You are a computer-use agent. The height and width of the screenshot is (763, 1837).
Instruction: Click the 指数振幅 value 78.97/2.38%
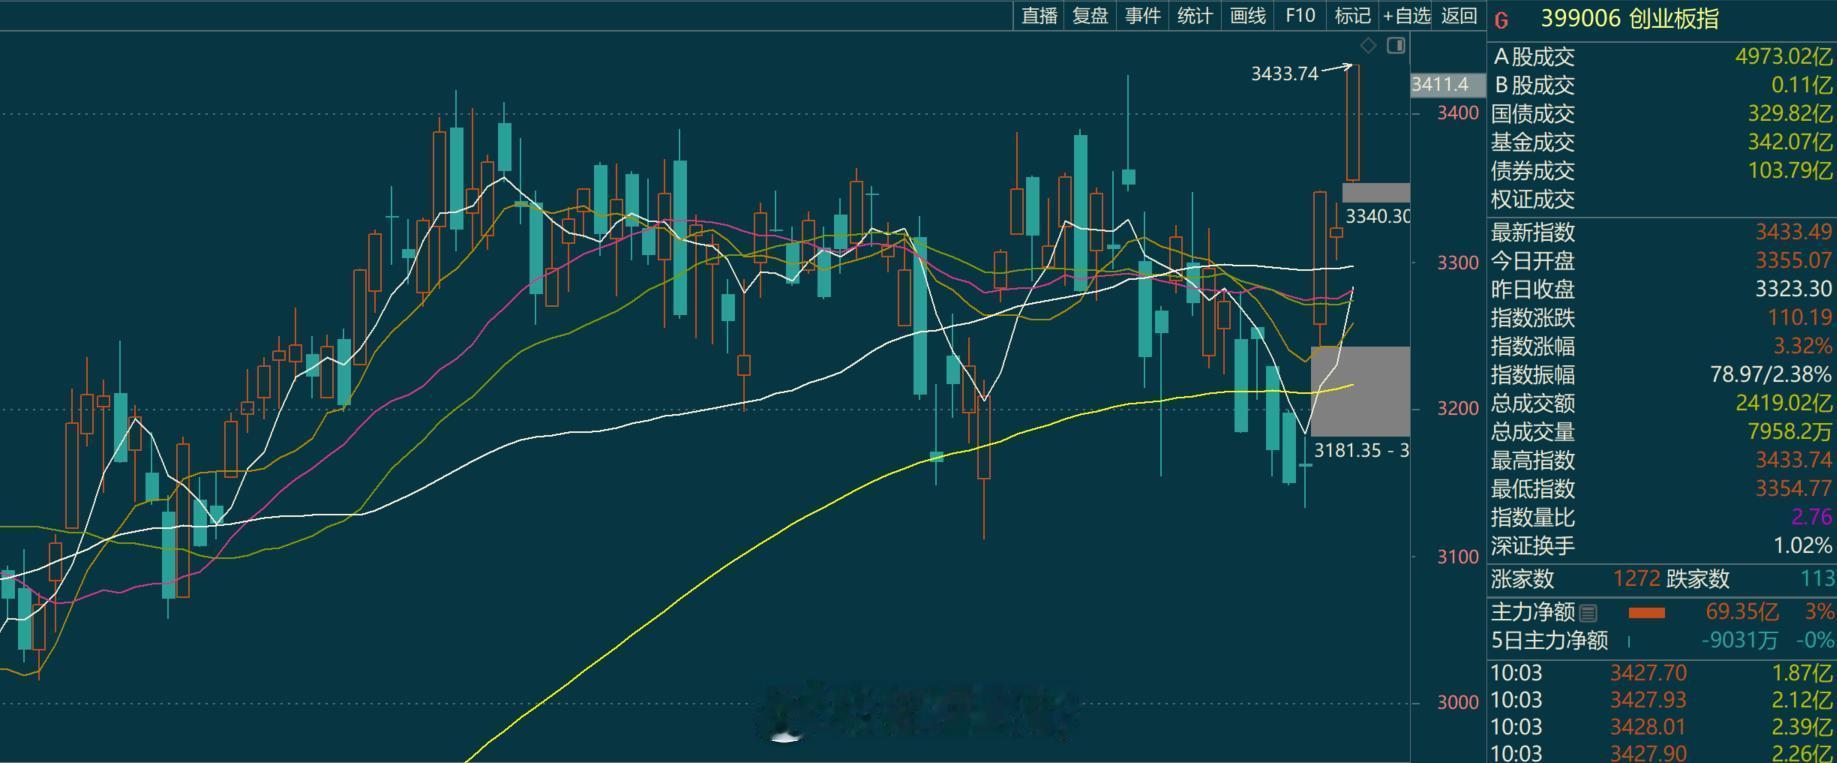click(x=1771, y=375)
